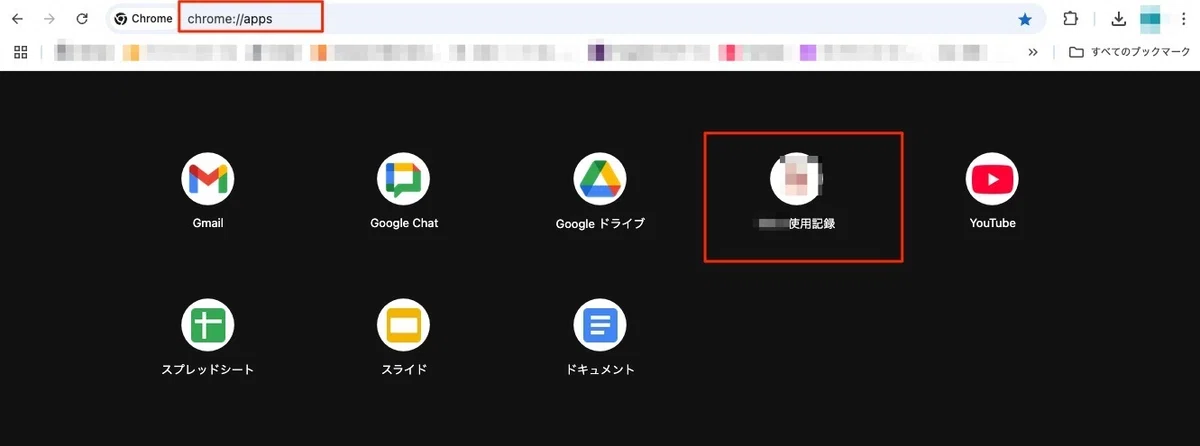Click the Gmail label text

pos(208,223)
